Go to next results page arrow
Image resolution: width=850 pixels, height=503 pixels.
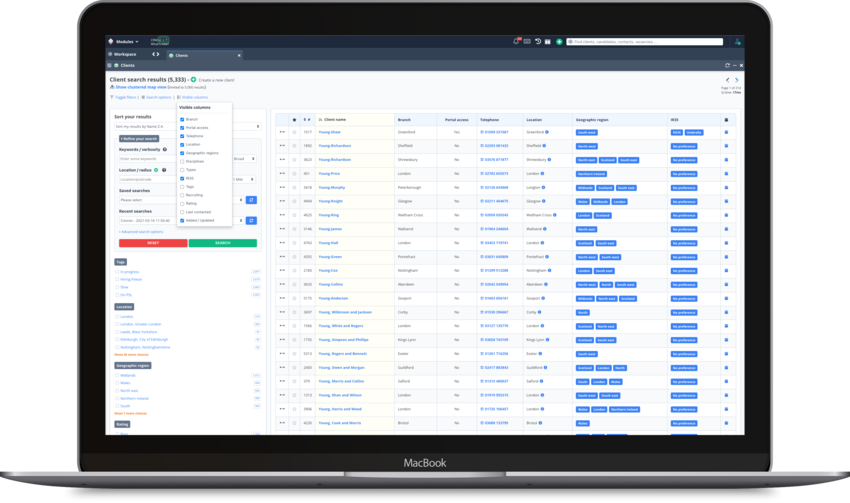736,80
